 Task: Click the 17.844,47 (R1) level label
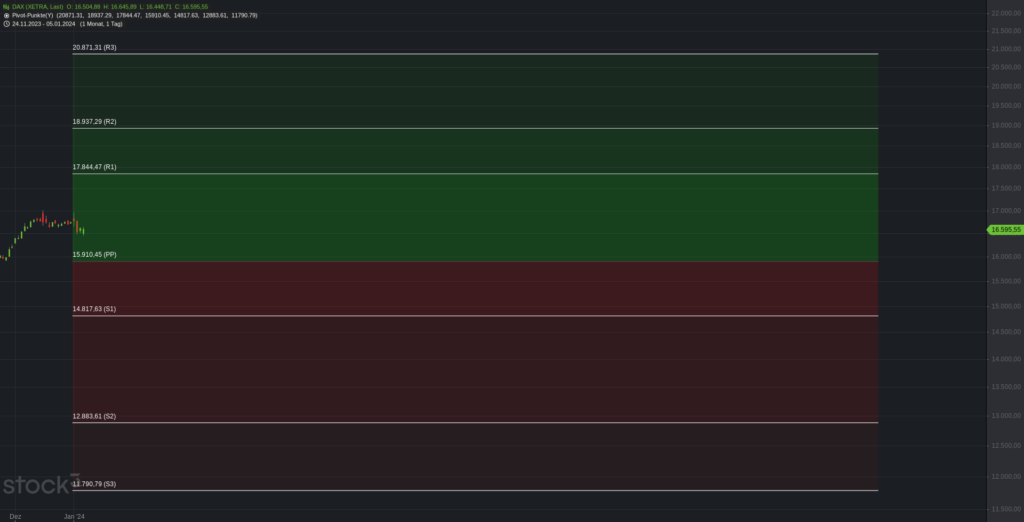95,167
